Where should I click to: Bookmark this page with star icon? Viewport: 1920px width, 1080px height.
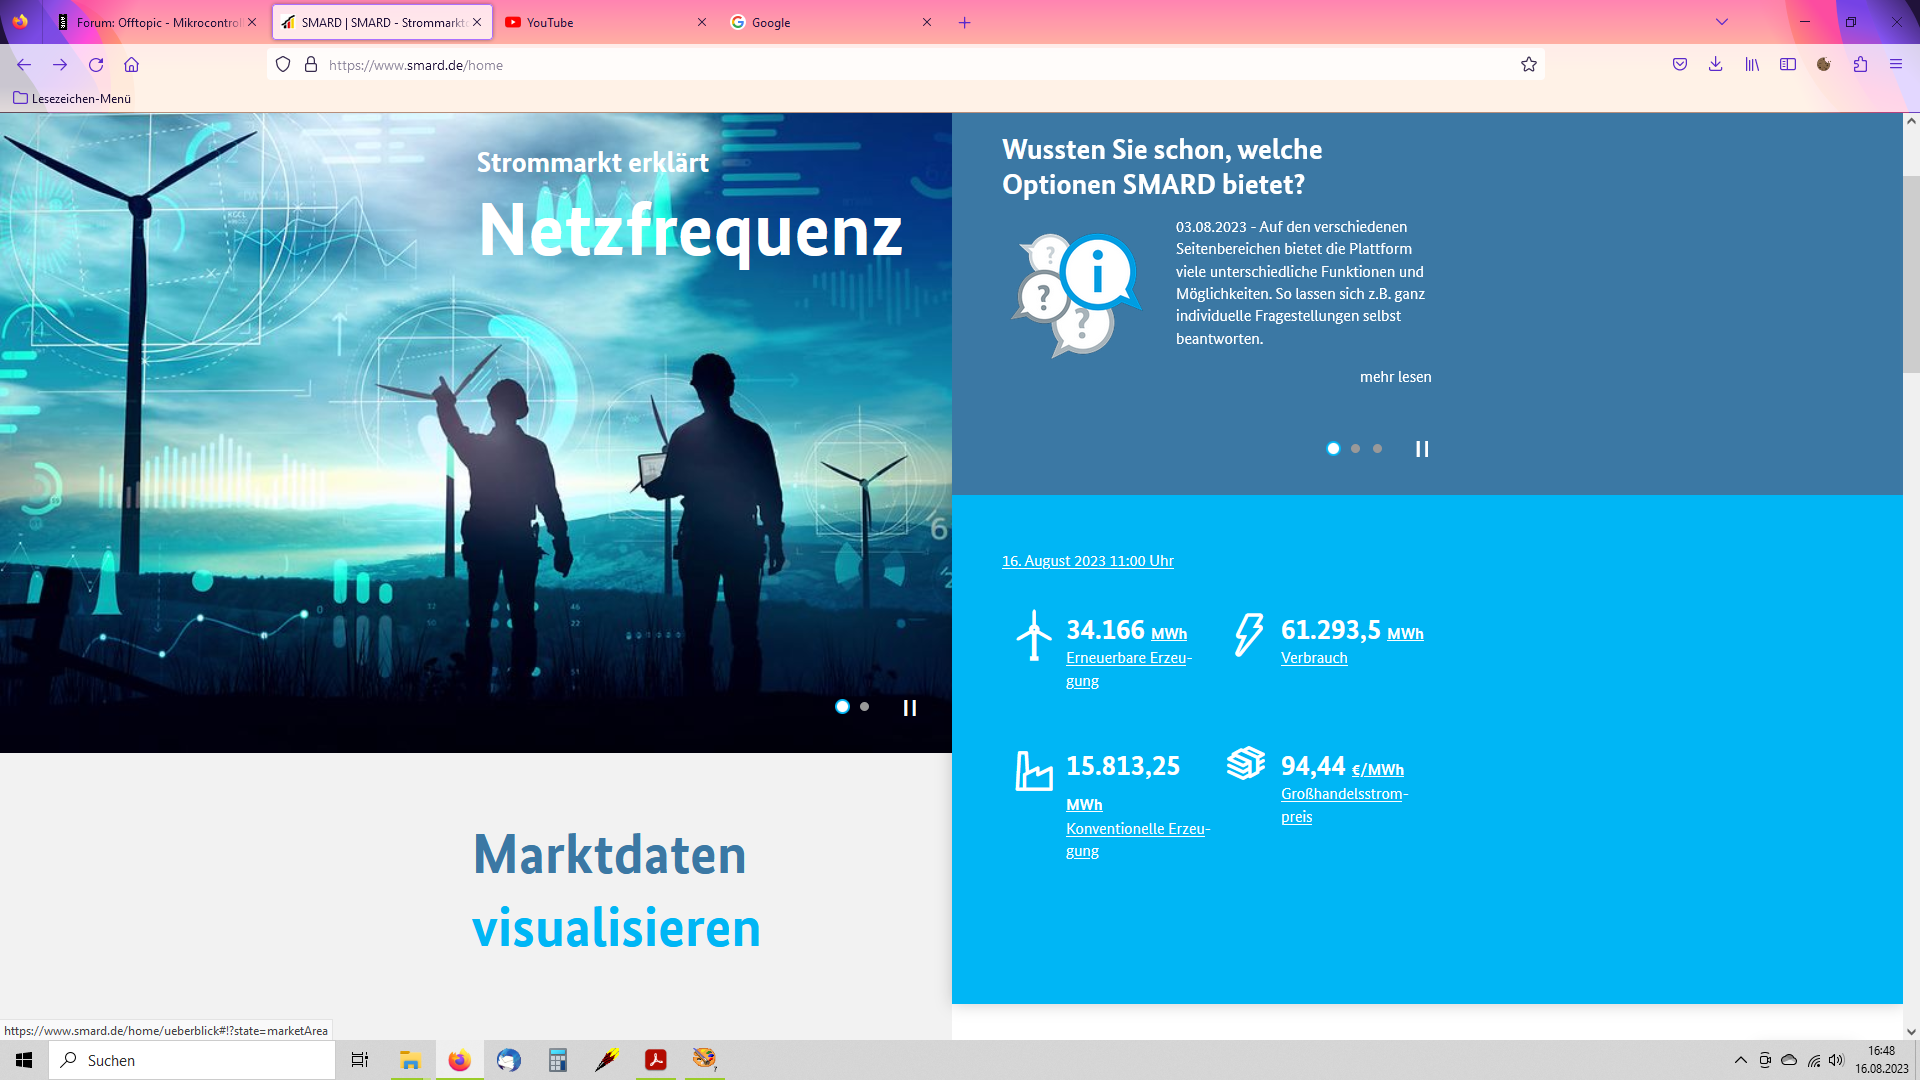(x=1529, y=65)
